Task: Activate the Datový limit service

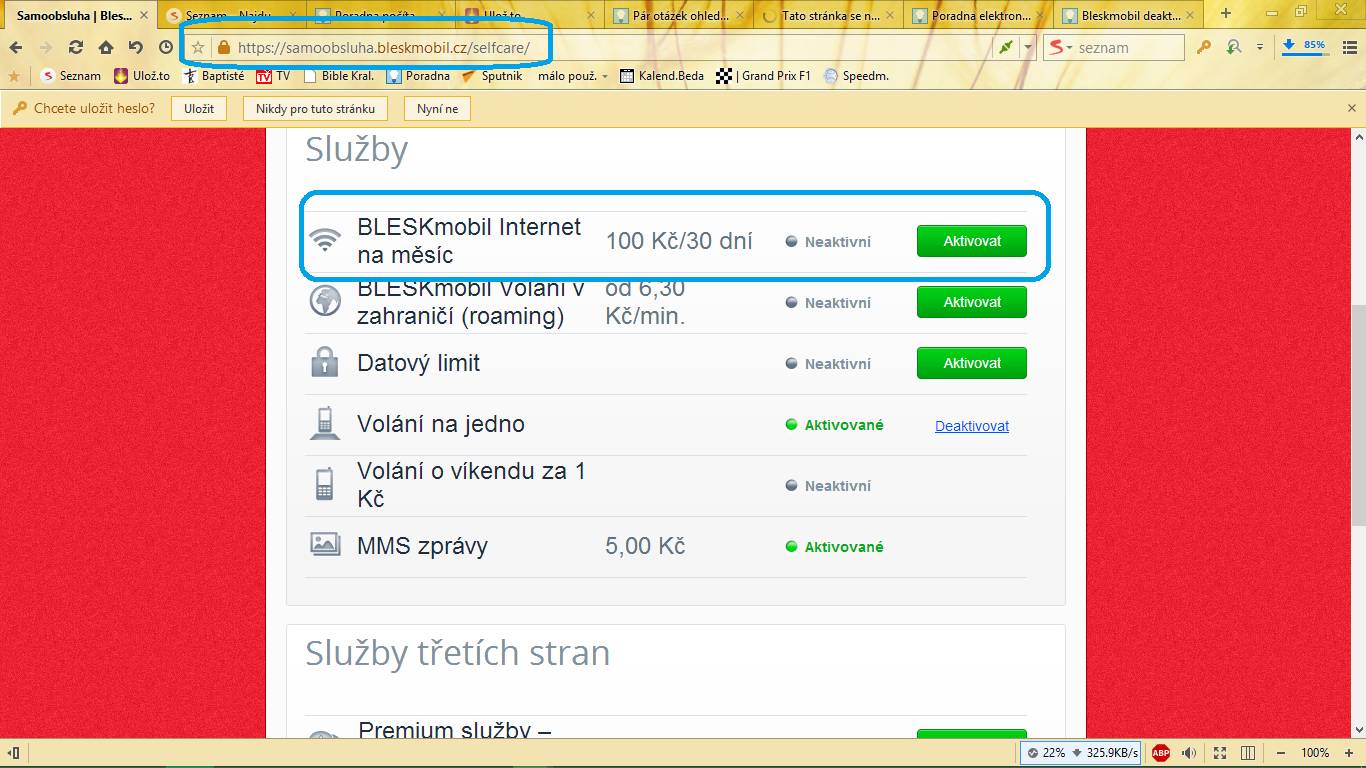Action: (972, 363)
